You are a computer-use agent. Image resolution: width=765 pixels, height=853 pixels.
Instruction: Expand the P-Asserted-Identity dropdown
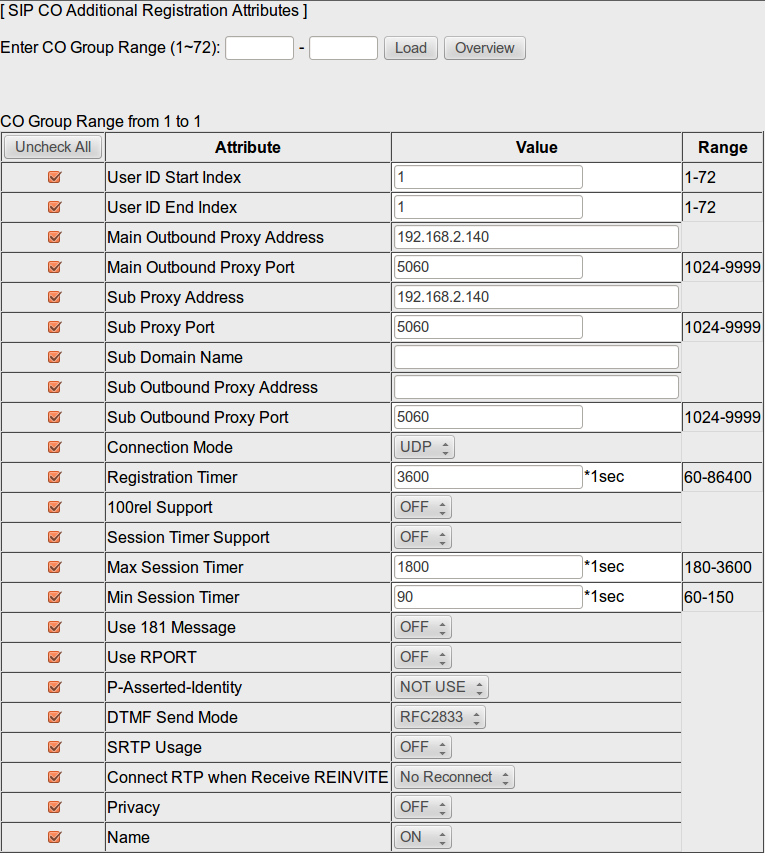click(441, 687)
